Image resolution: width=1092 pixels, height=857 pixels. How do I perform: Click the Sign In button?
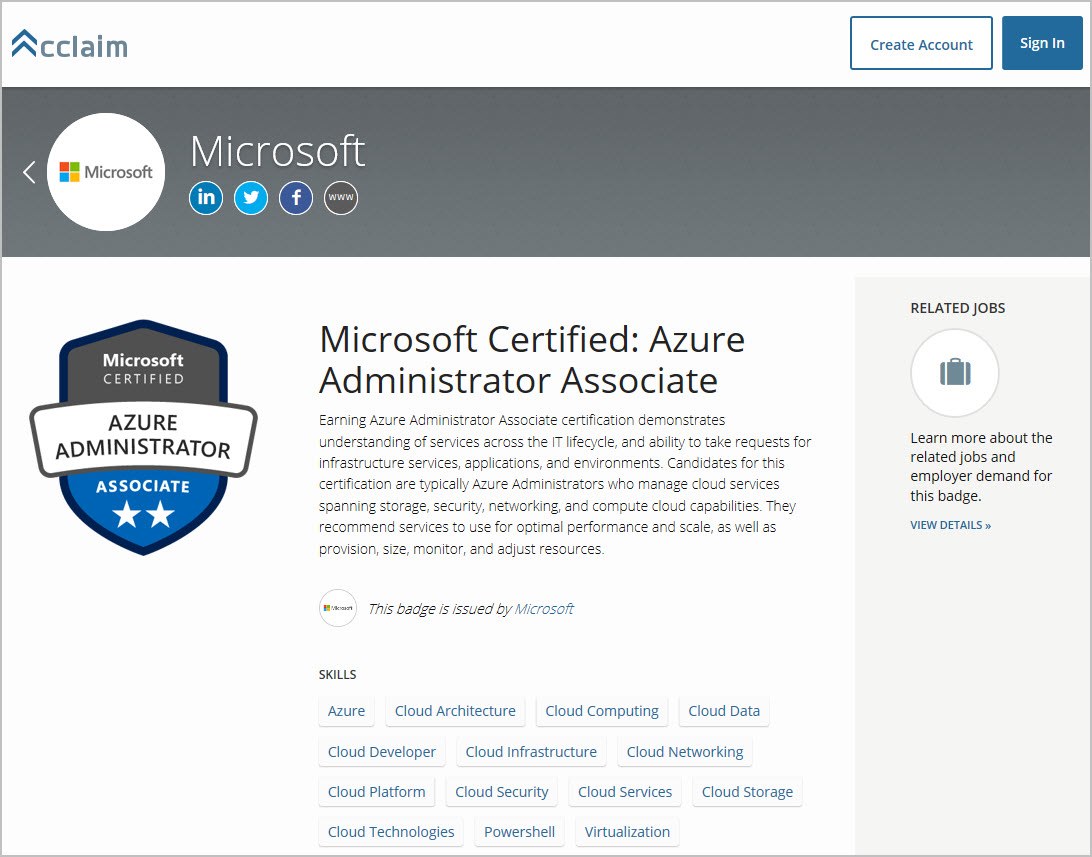(x=1042, y=43)
